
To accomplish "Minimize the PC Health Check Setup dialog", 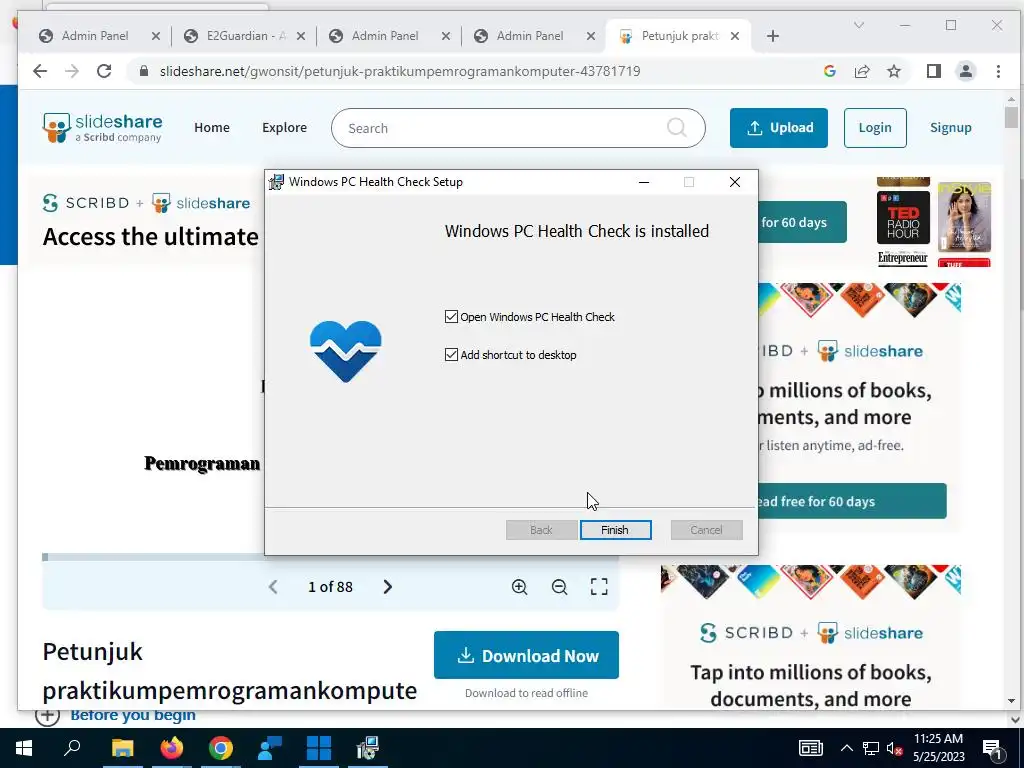I will pos(644,182).
